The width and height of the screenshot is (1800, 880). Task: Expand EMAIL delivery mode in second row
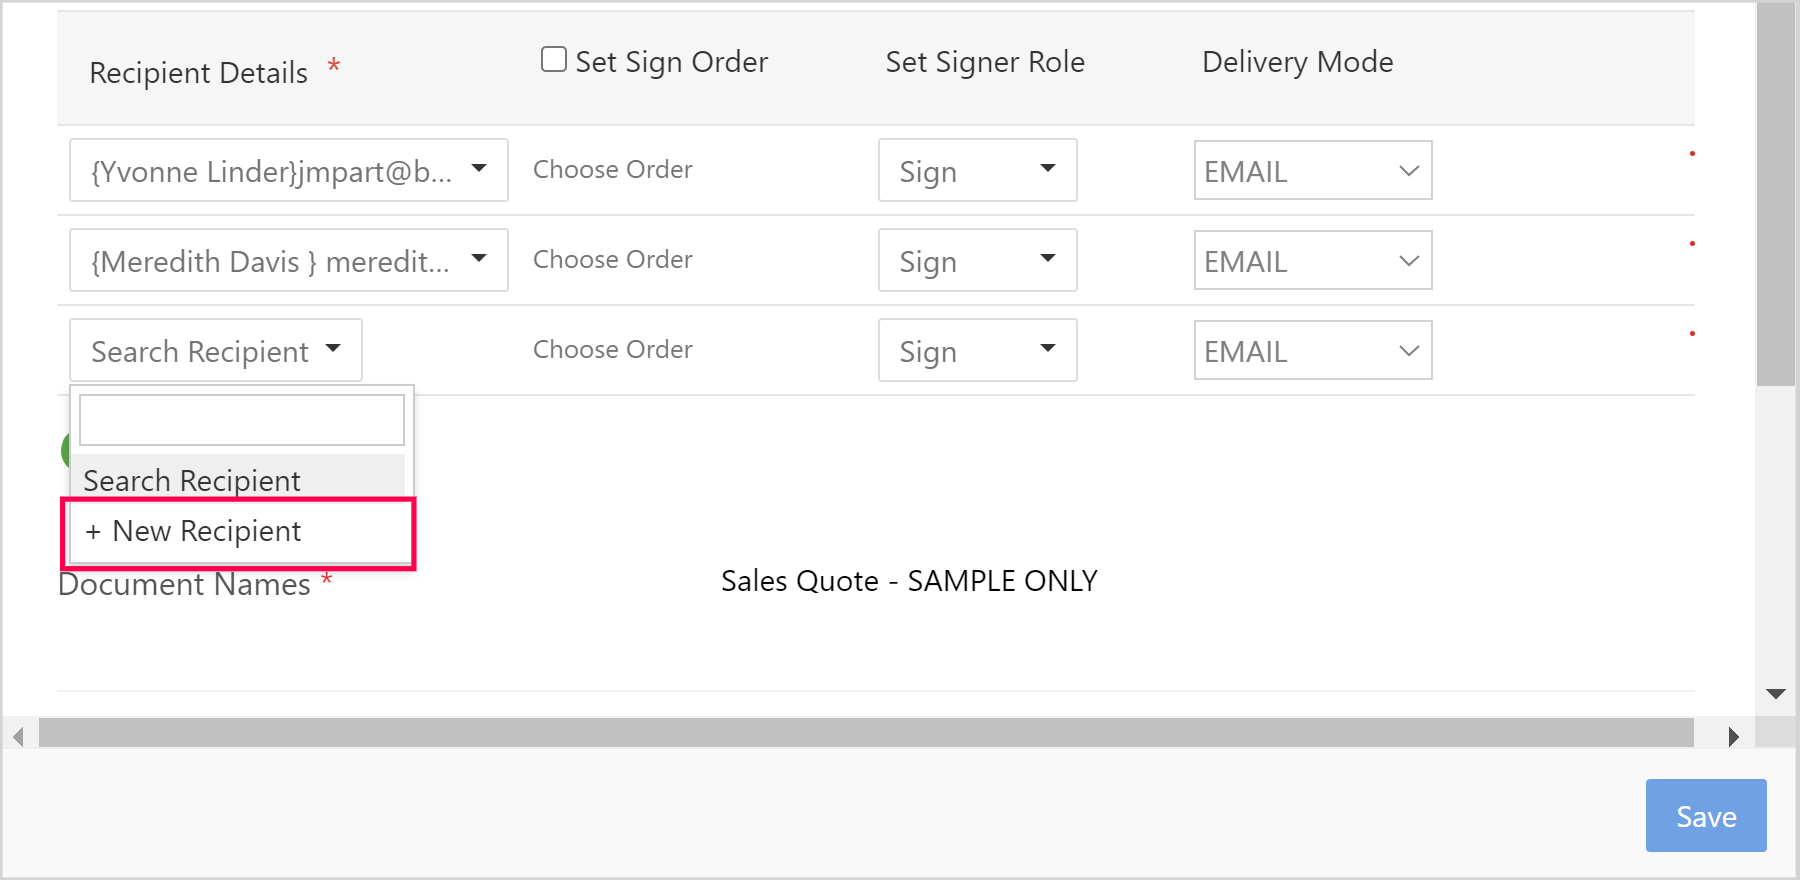(1312, 261)
